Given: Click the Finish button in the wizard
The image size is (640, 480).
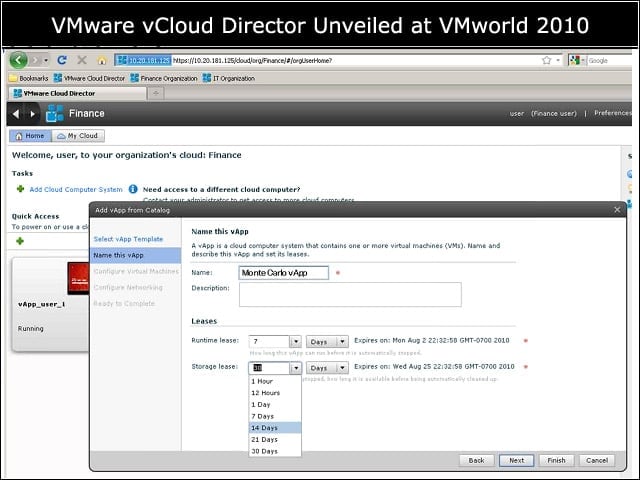Looking at the screenshot, I should click(556, 460).
